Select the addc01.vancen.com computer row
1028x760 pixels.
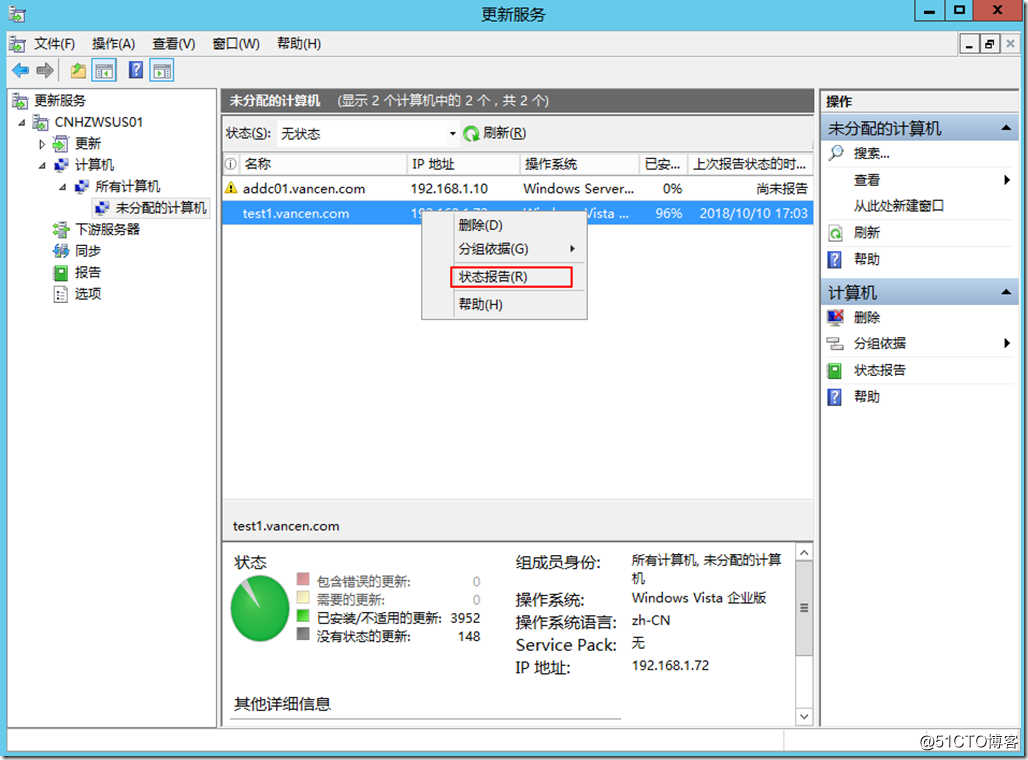coord(518,189)
